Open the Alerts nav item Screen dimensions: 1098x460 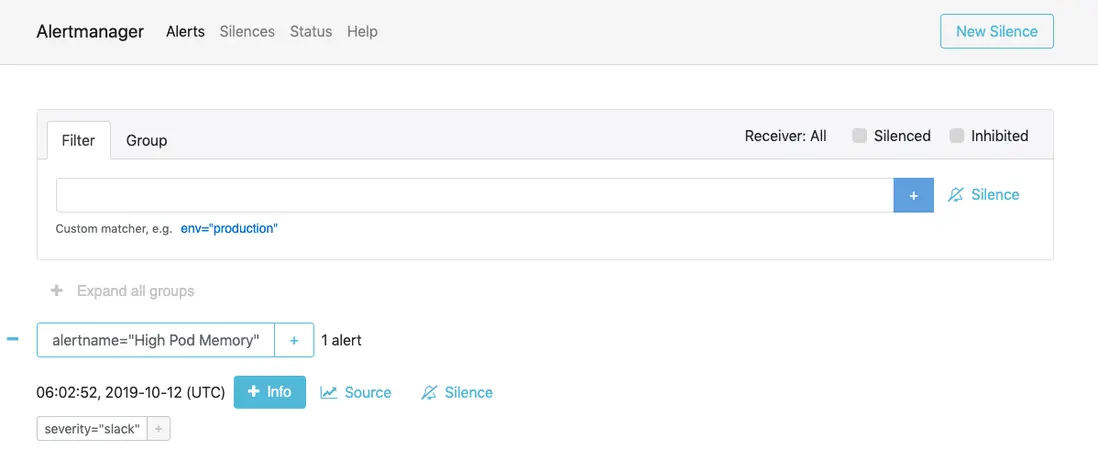(x=185, y=32)
